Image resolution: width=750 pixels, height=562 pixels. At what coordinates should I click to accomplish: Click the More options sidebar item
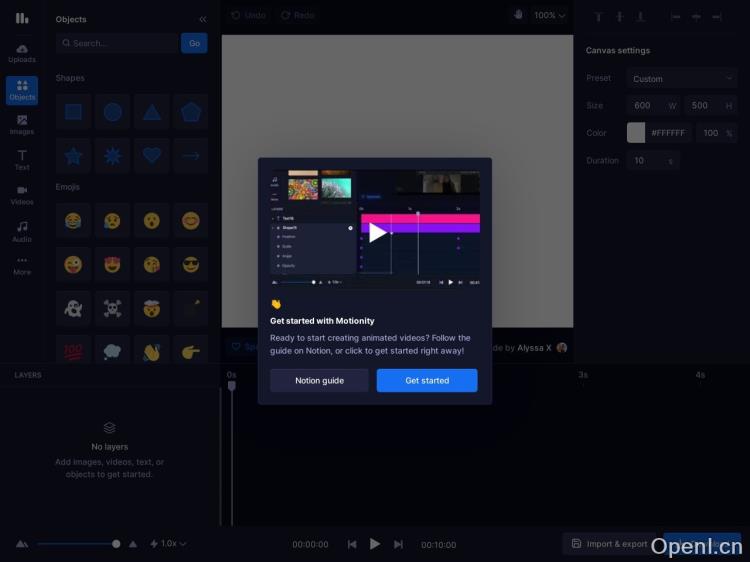(22, 266)
